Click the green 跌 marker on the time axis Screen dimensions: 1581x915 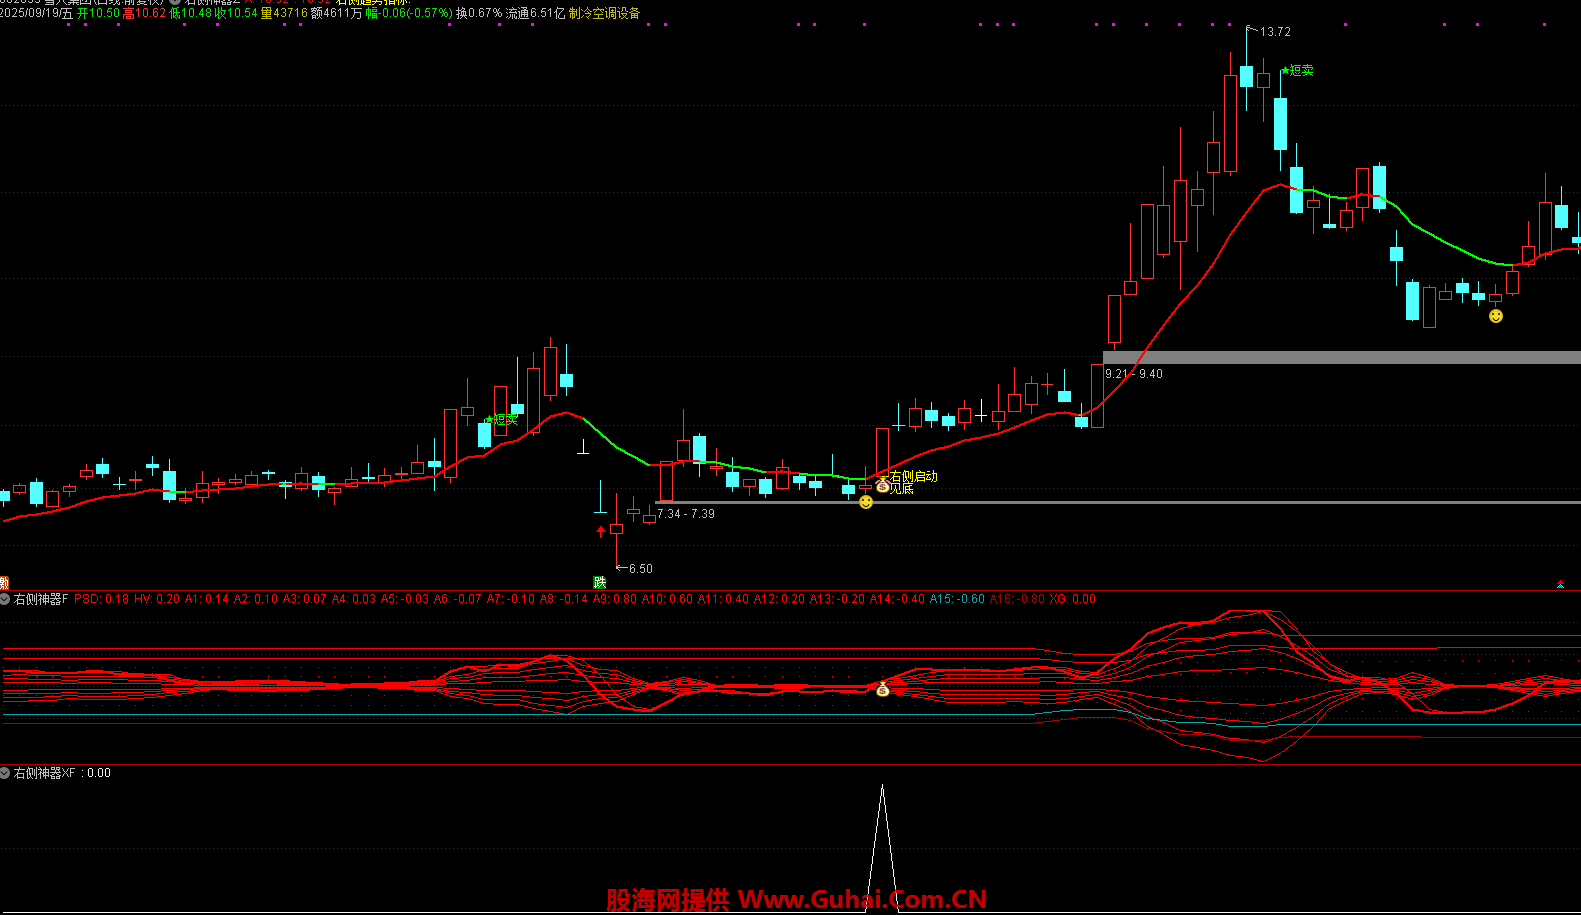click(x=600, y=582)
